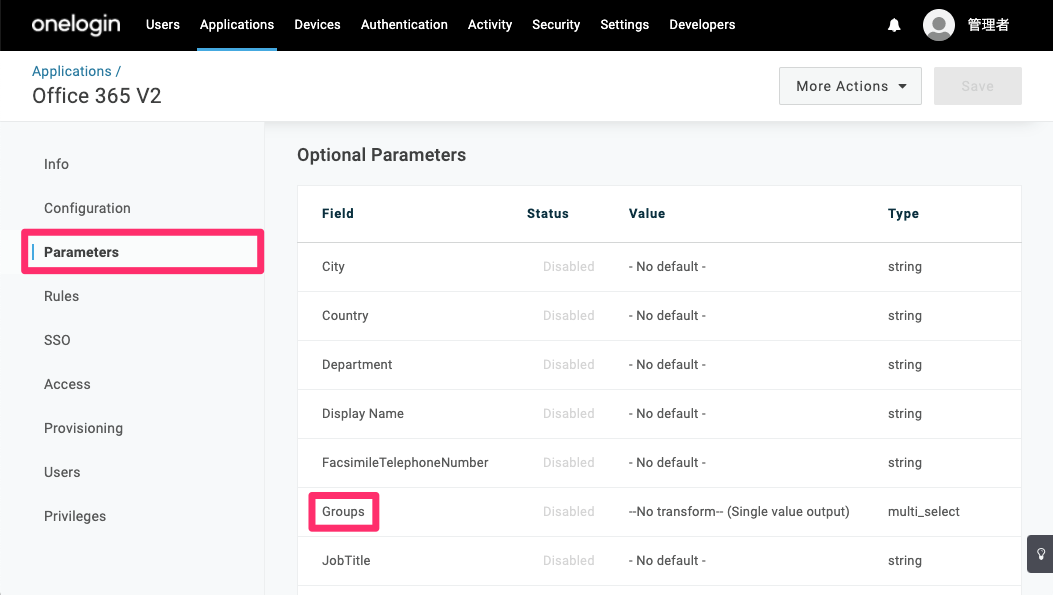Open the Department parameter row
This screenshot has height=595, width=1053.
pos(659,365)
